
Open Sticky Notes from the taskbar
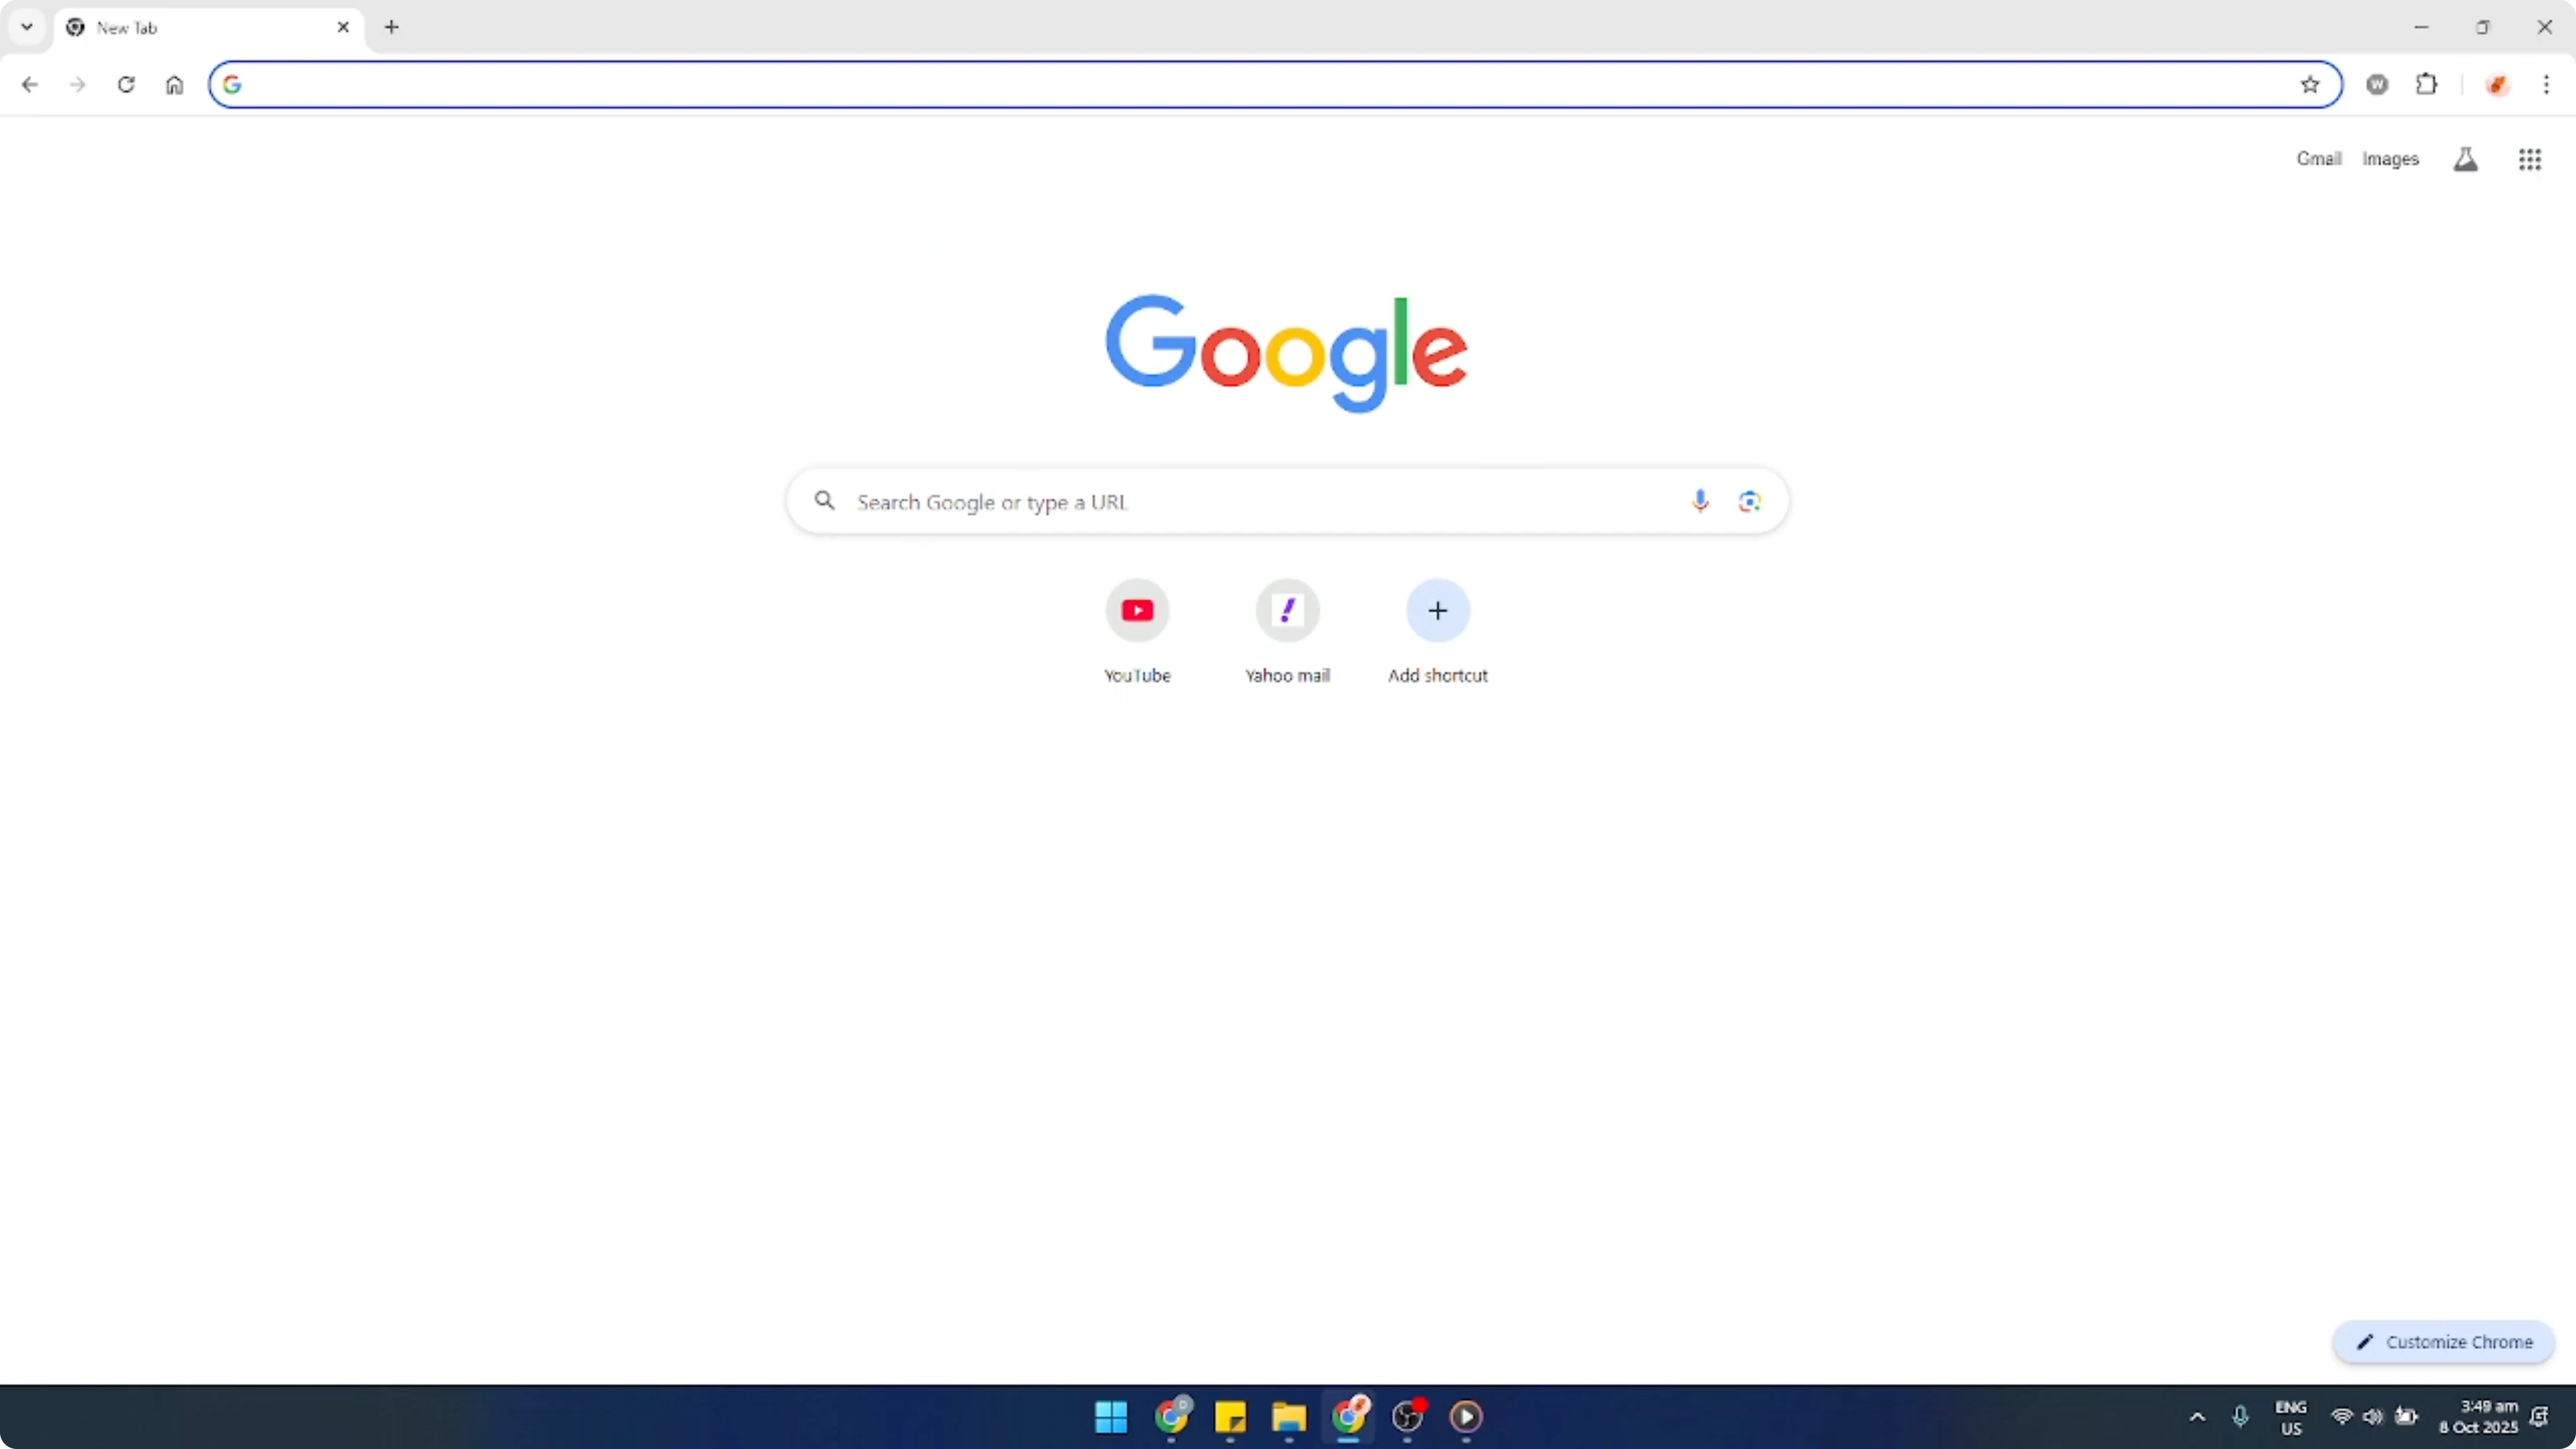point(1230,1416)
